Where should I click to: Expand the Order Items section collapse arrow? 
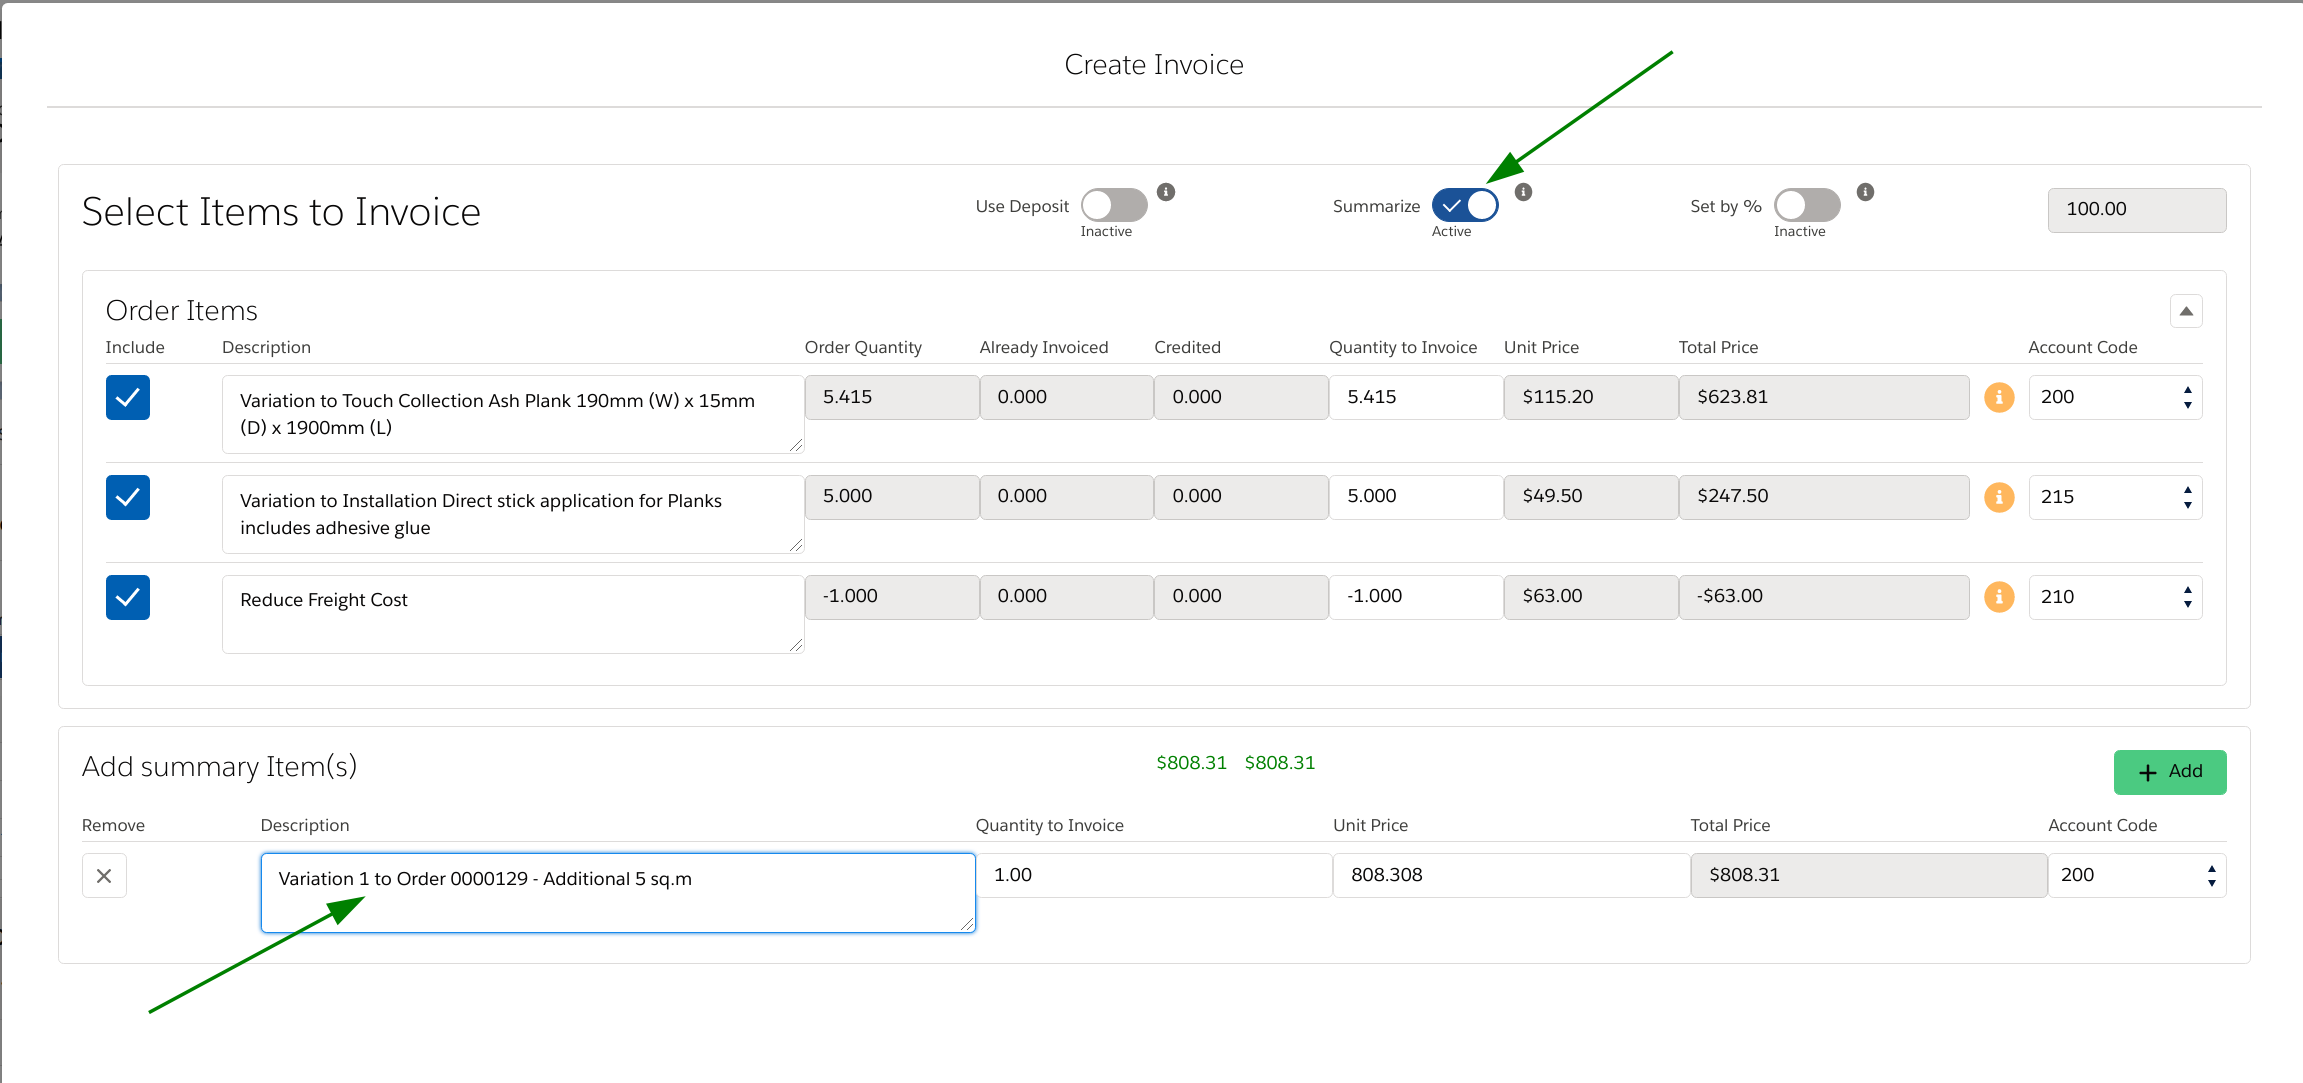(2188, 310)
